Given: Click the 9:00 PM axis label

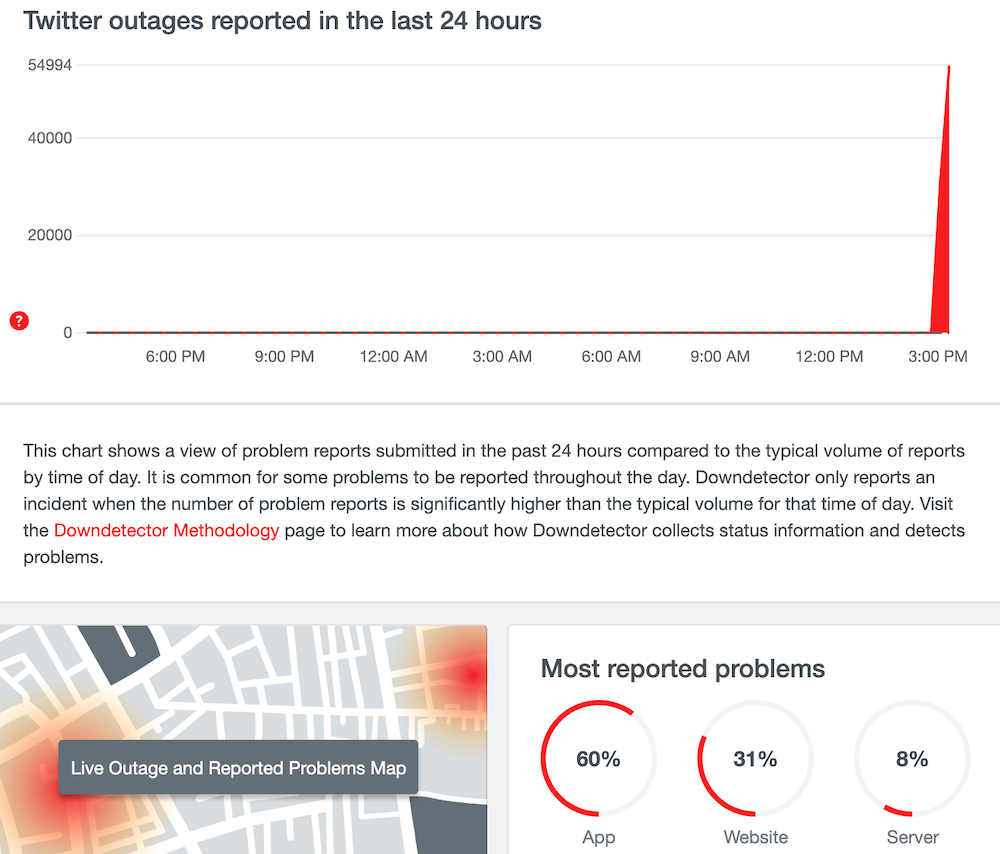Looking at the screenshot, I should [x=284, y=357].
